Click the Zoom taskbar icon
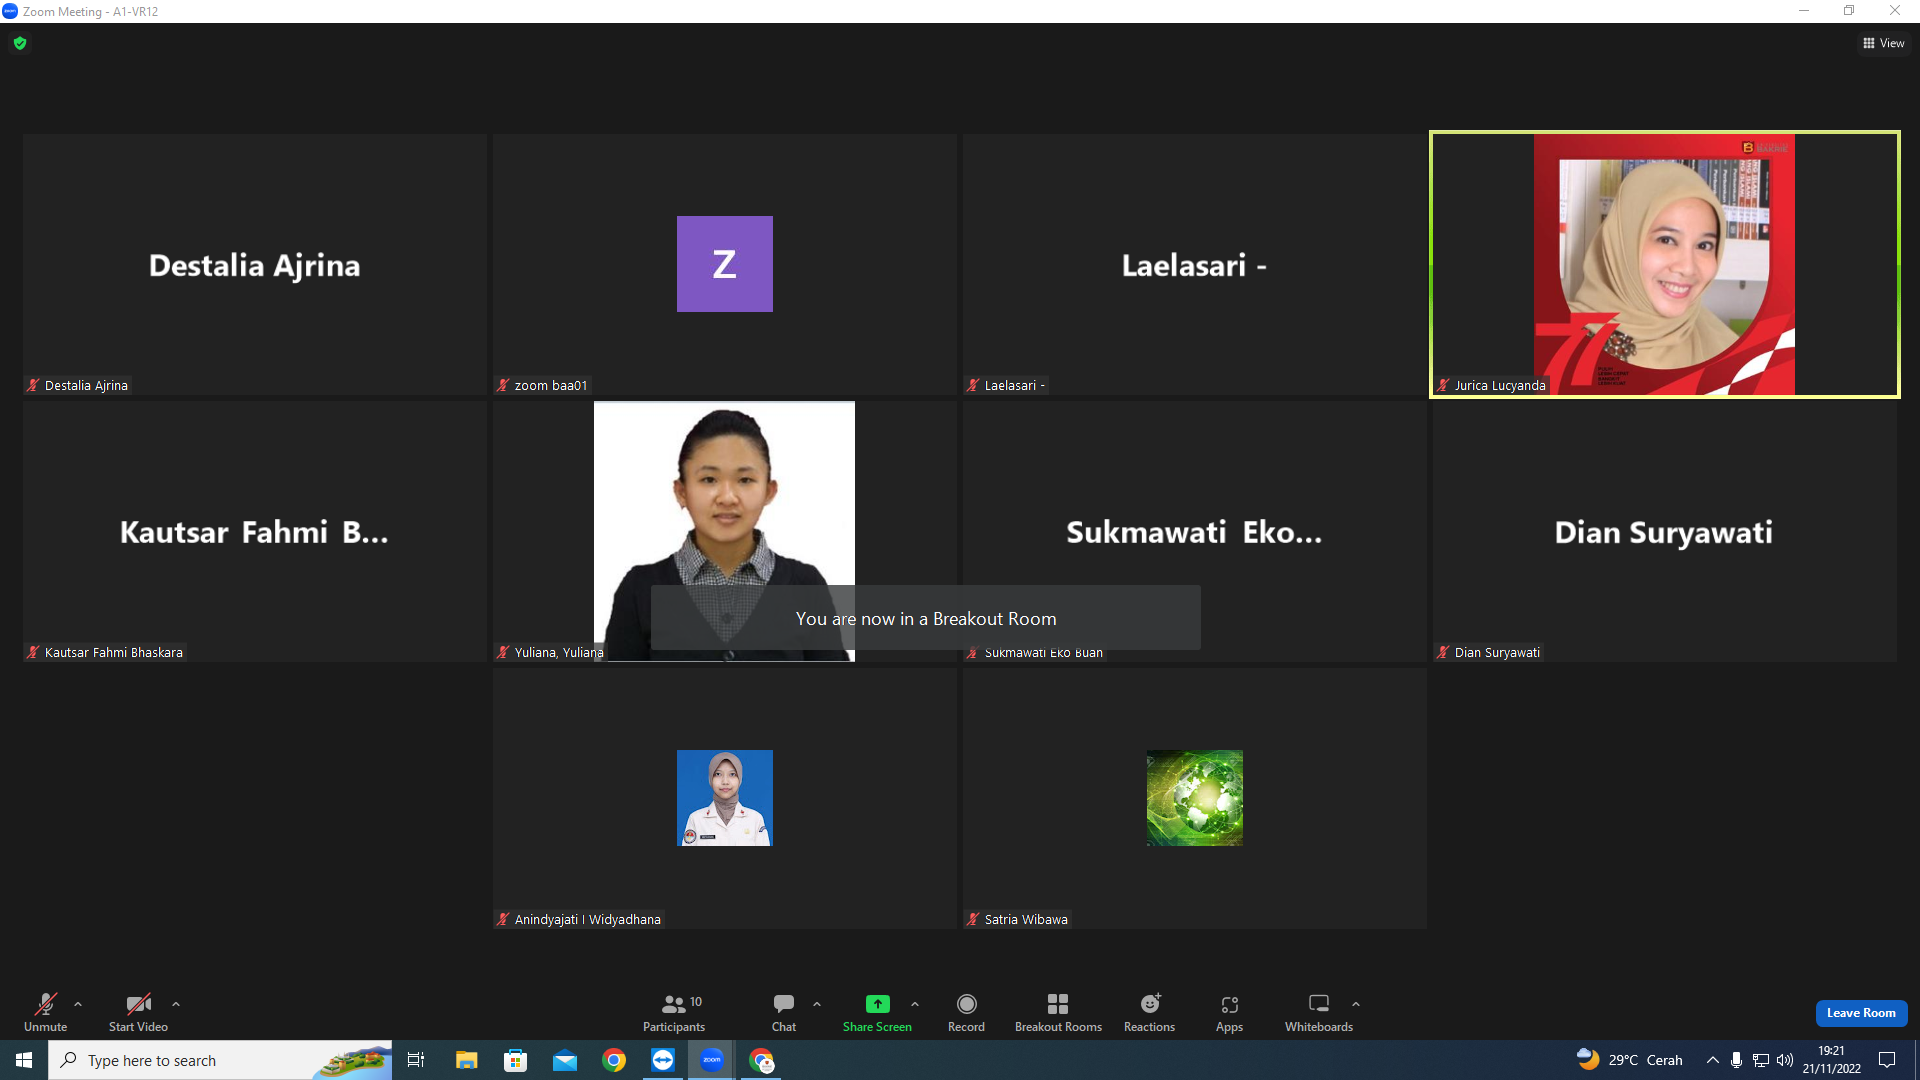 tap(712, 1060)
